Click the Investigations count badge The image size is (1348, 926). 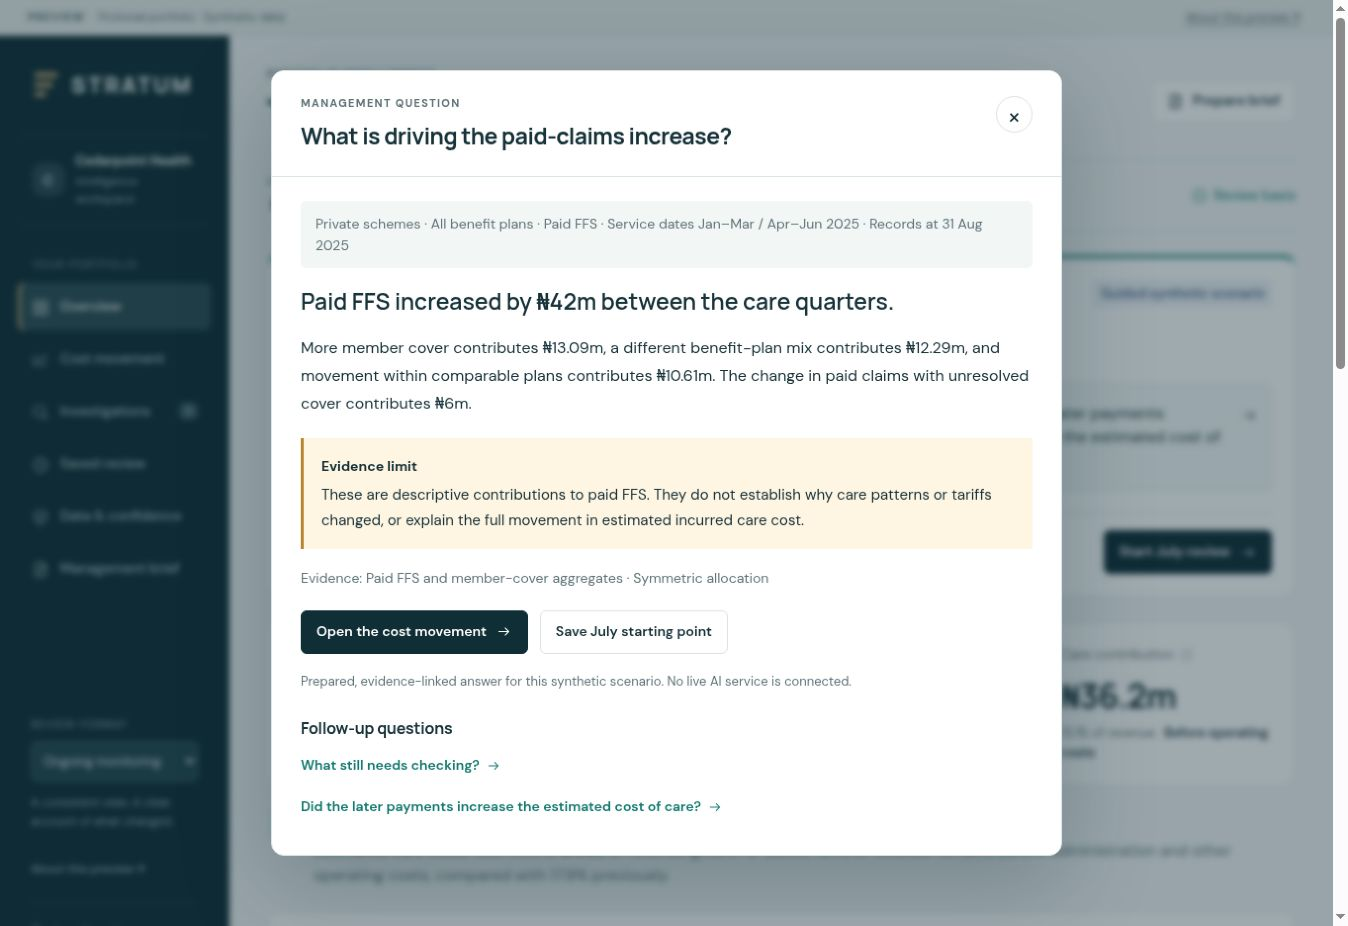pyautogui.click(x=188, y=411)
